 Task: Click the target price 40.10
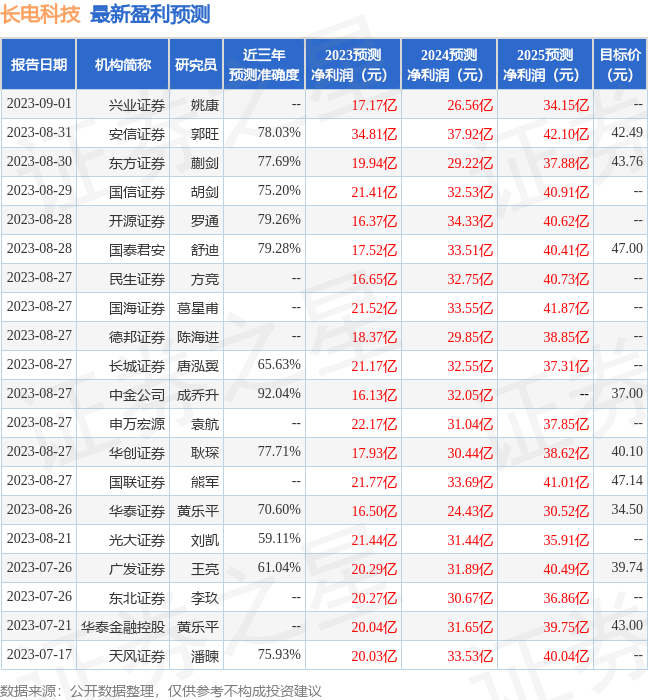pos(627,452)
